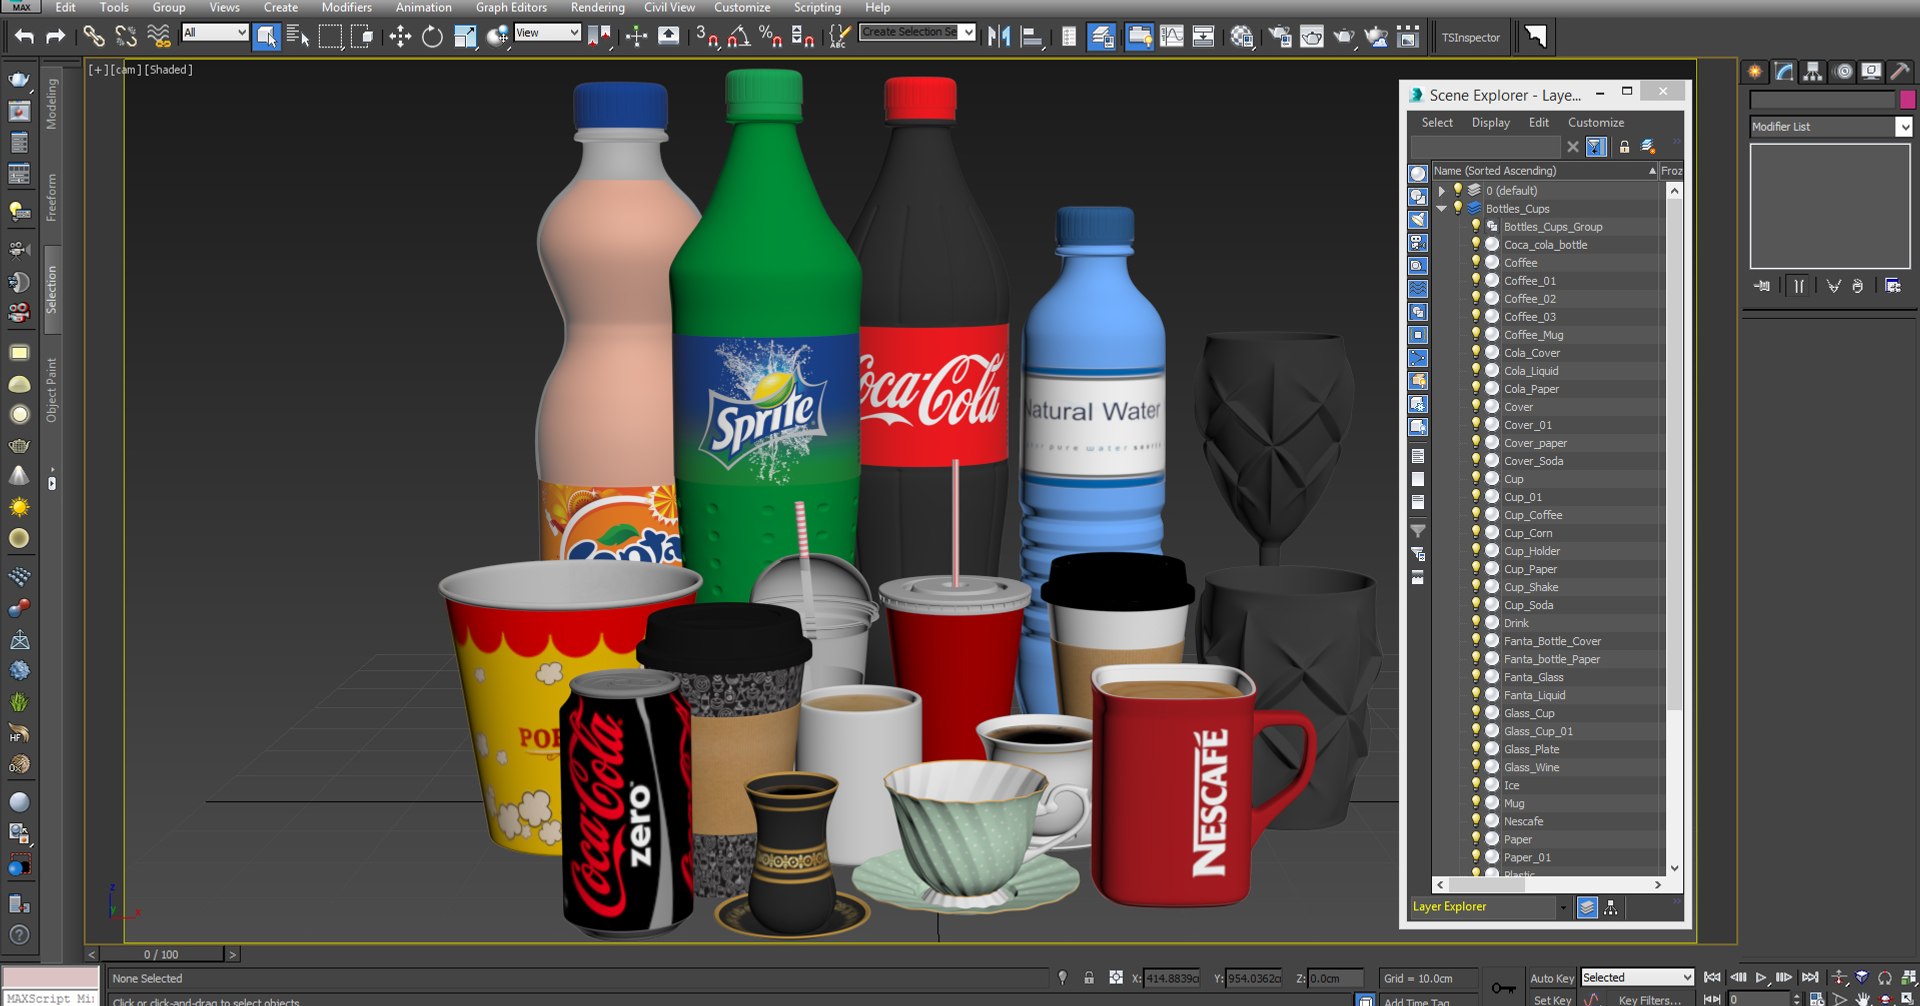The height and width of the screenshot is (1006, 1920).
Task: Toggle the Layer Explorer toolbar button
Action: coord(1101,37)
